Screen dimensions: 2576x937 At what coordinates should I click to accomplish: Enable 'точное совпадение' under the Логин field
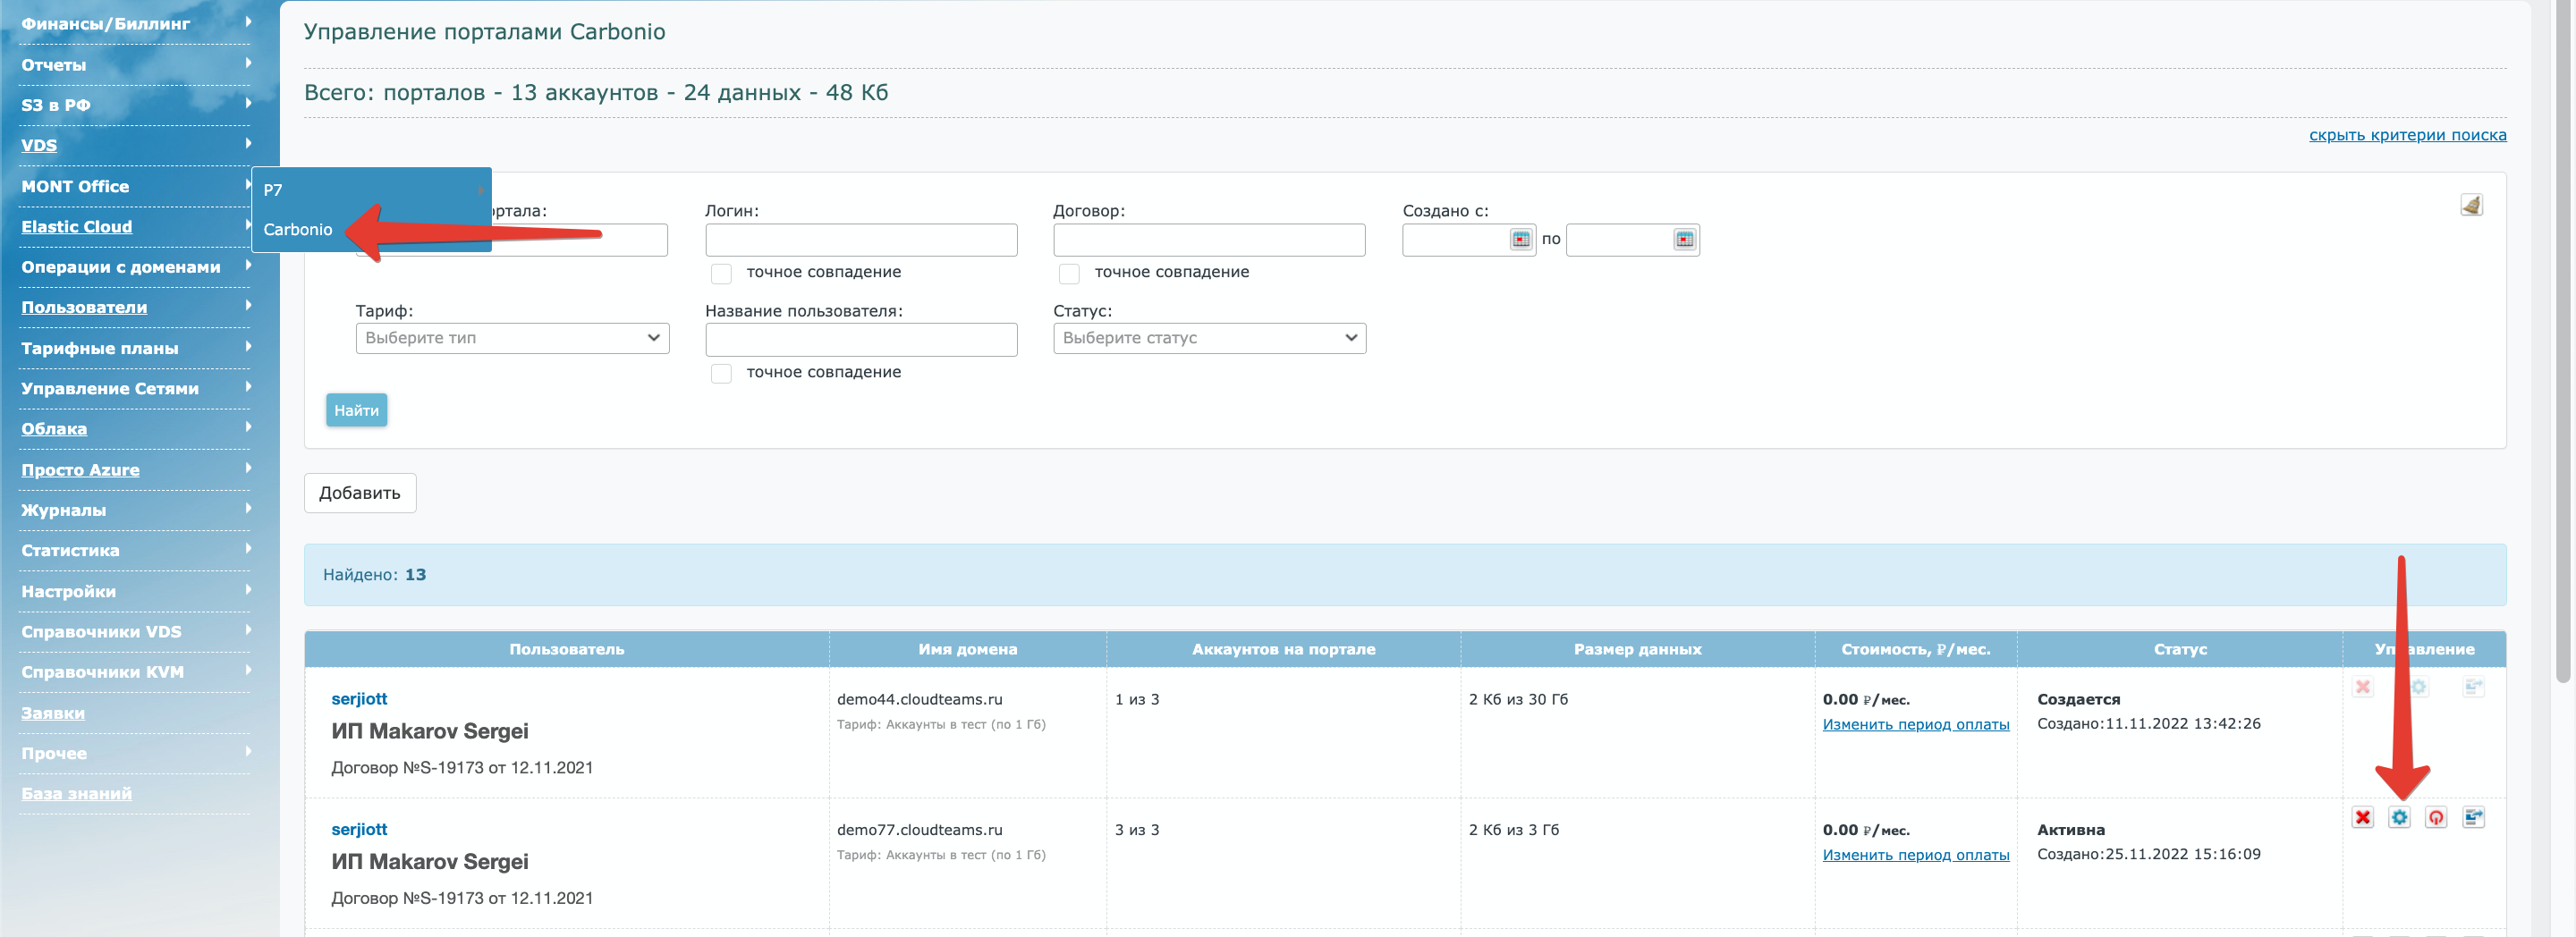721,273
